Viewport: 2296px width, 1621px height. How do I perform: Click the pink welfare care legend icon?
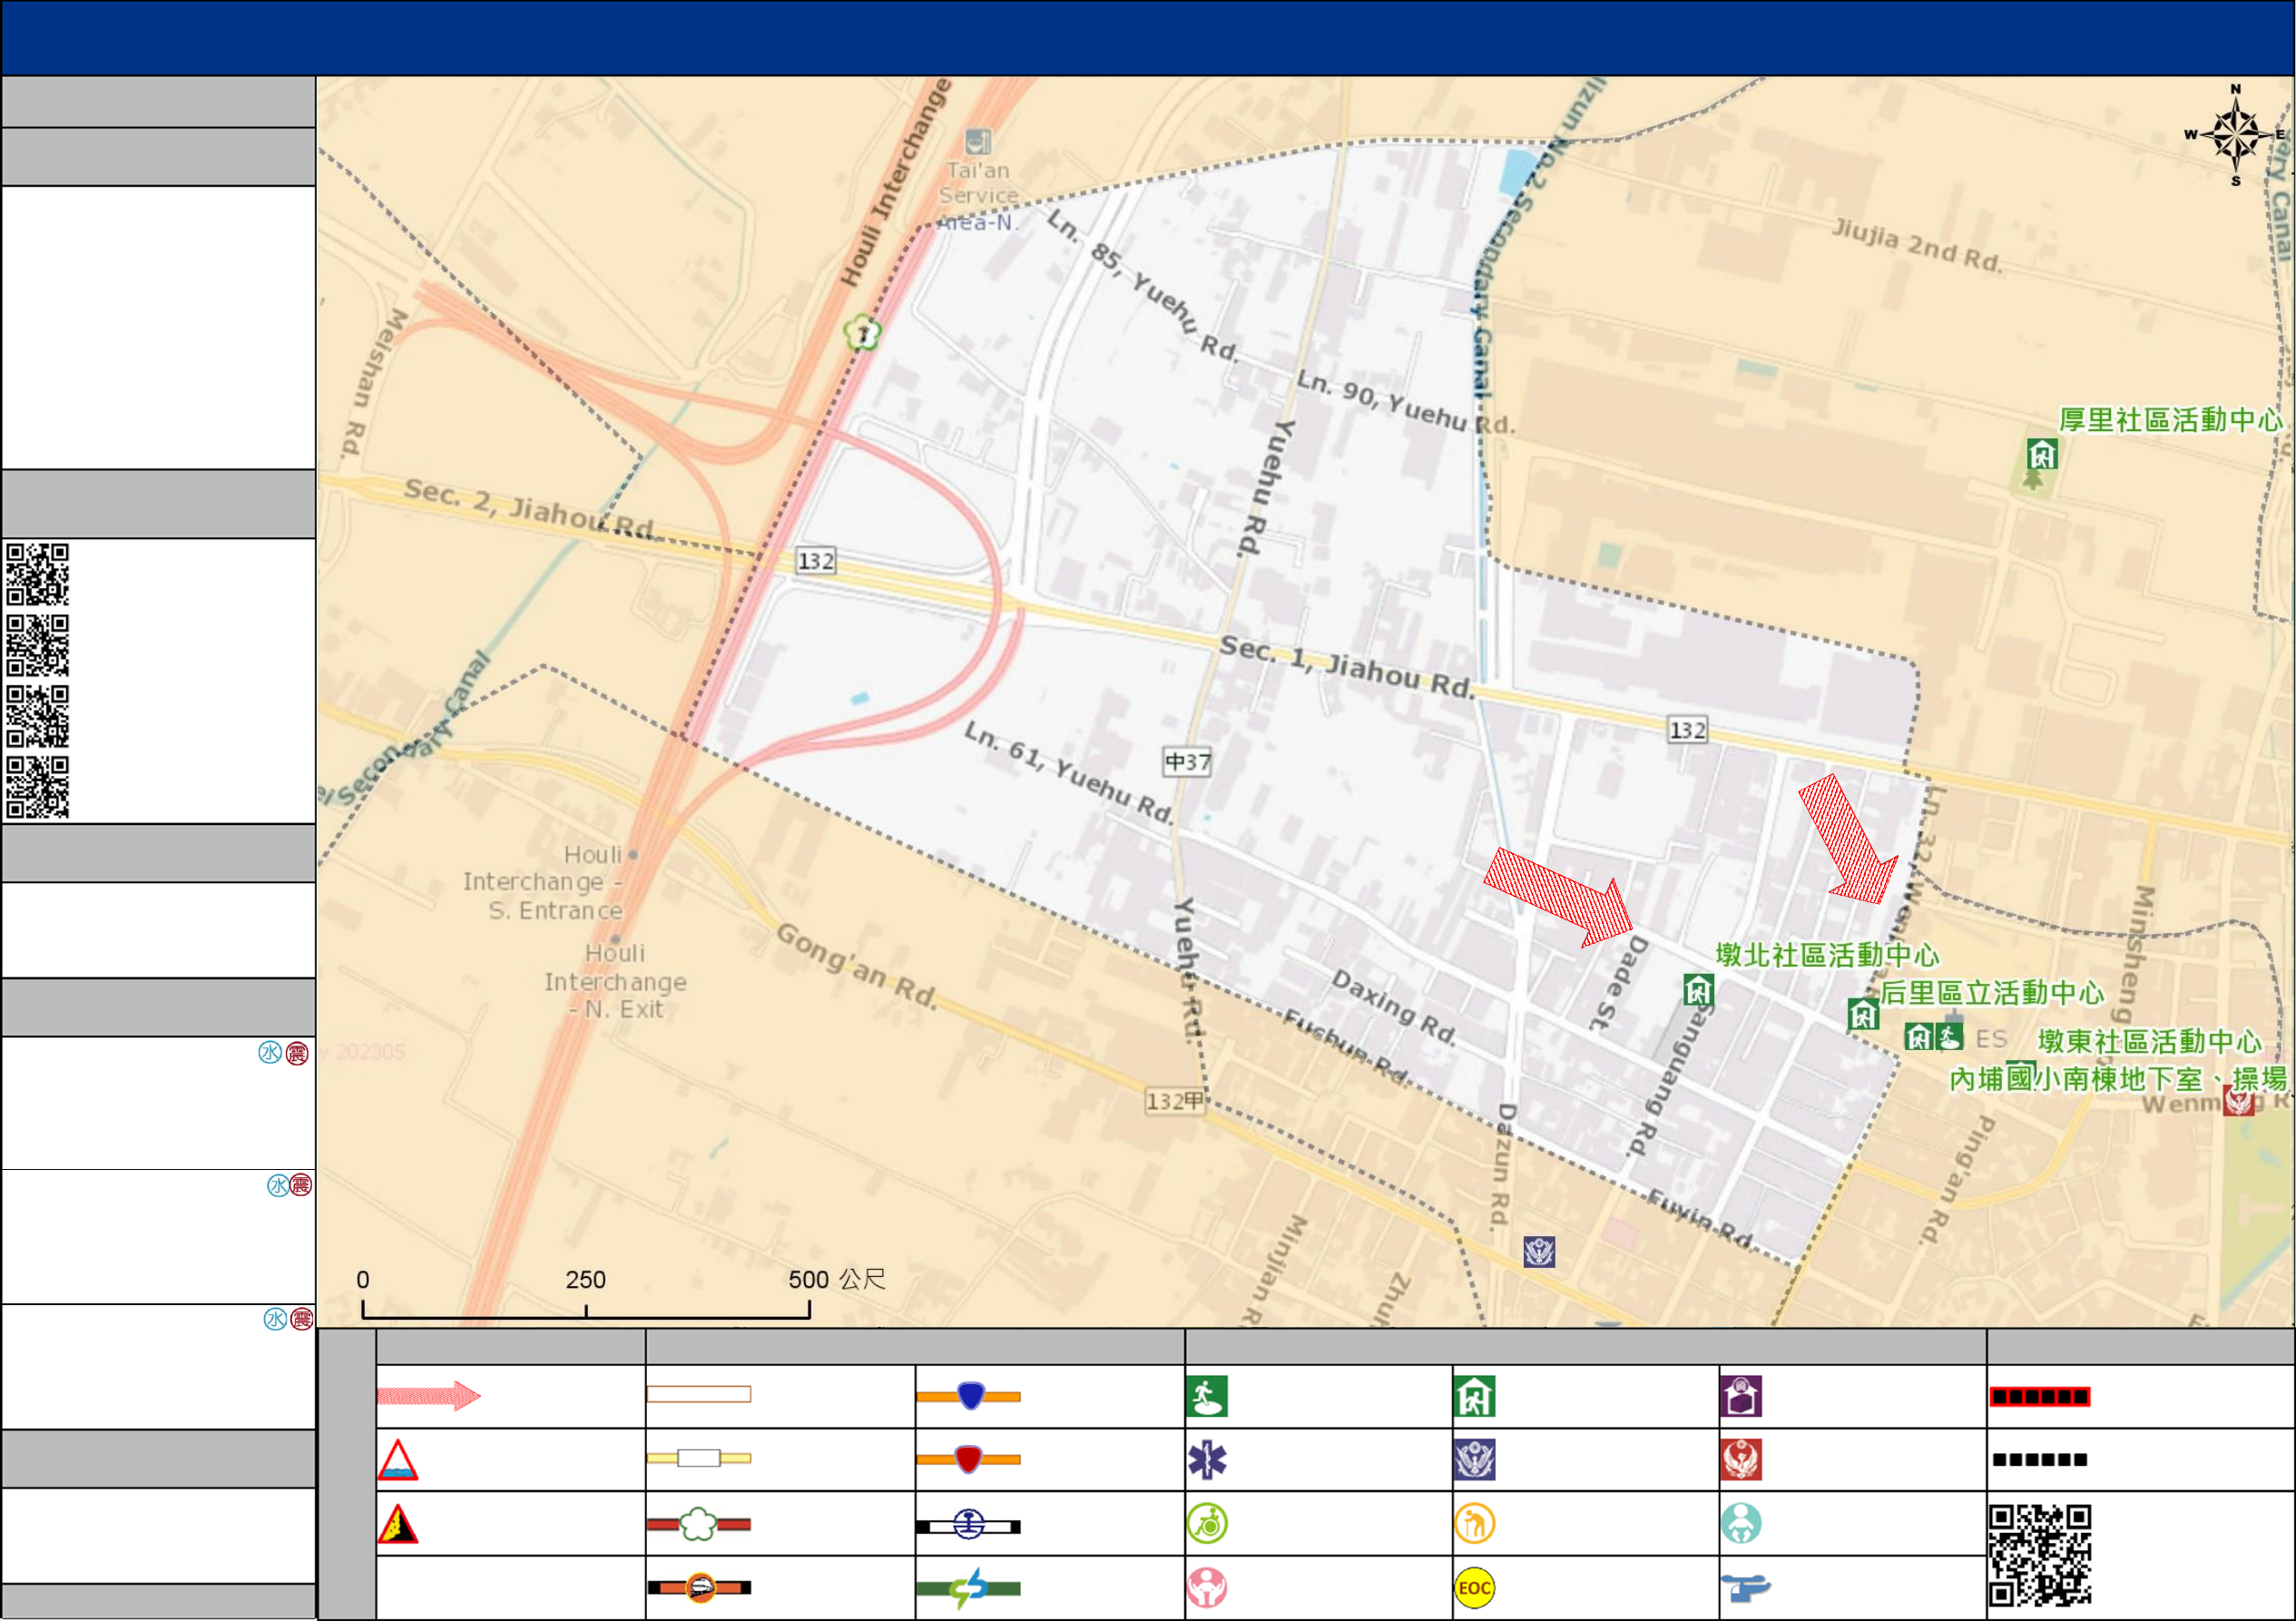pyautogui.click(x=1207, y=1587)
